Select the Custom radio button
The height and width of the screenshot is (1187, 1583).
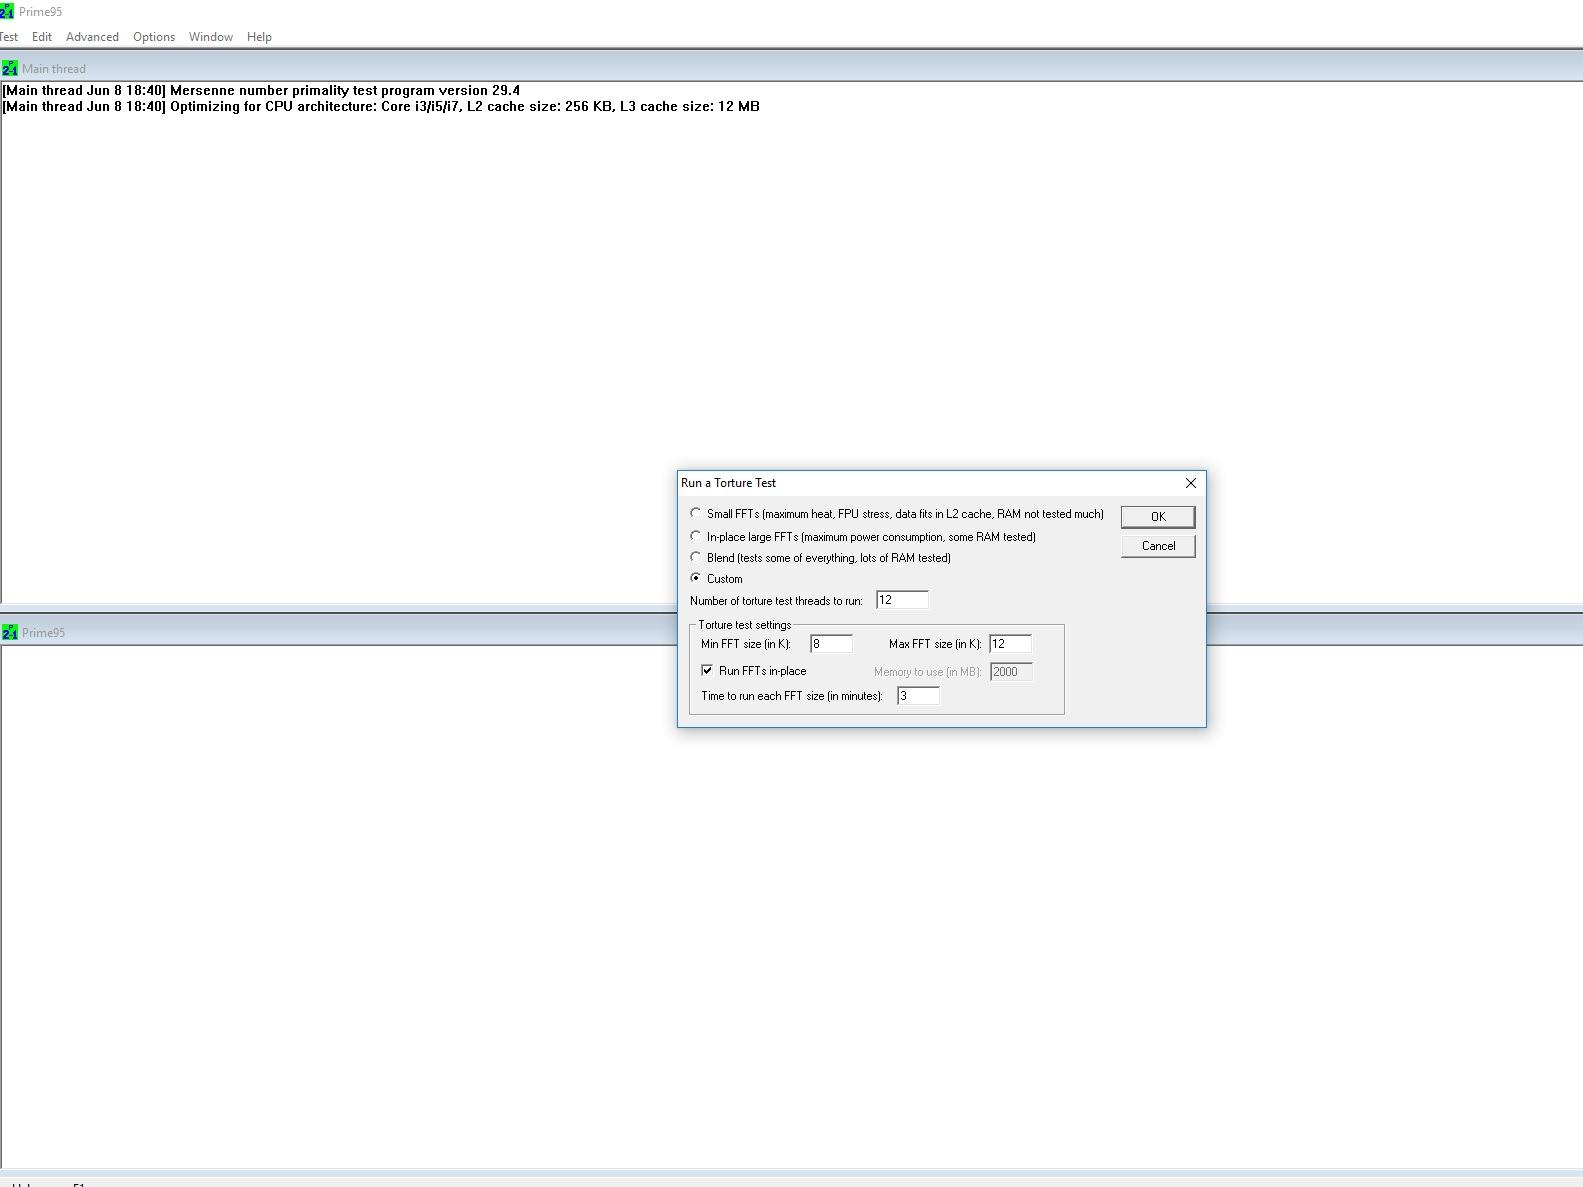point(696,578)
